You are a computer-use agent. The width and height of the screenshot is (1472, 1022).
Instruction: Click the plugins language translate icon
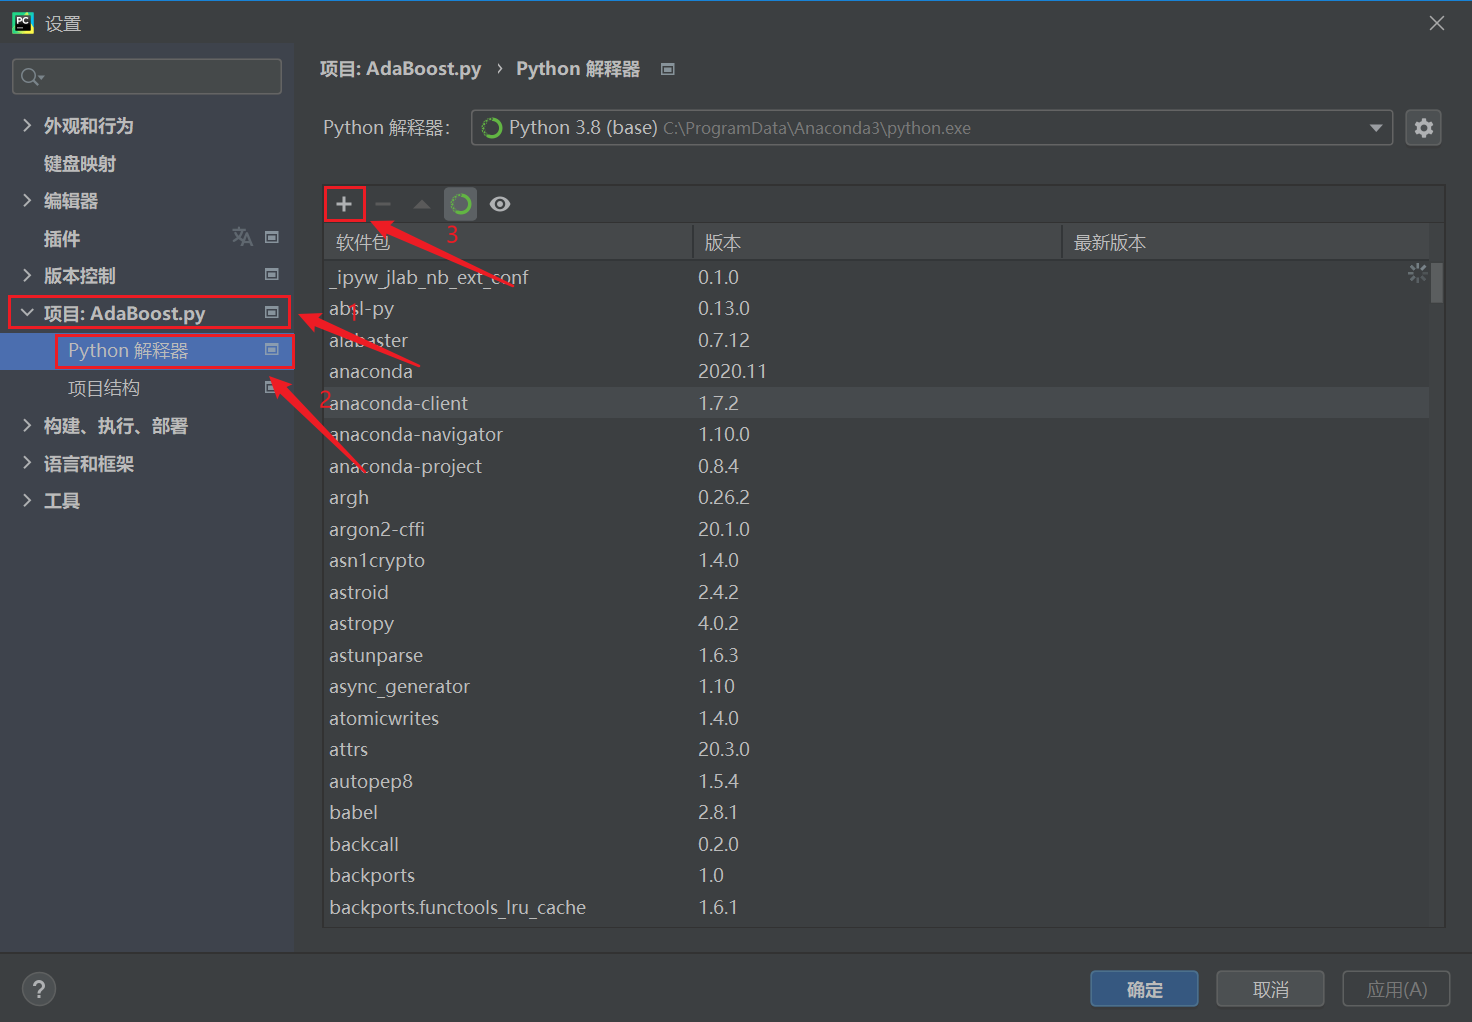[242, 237]
